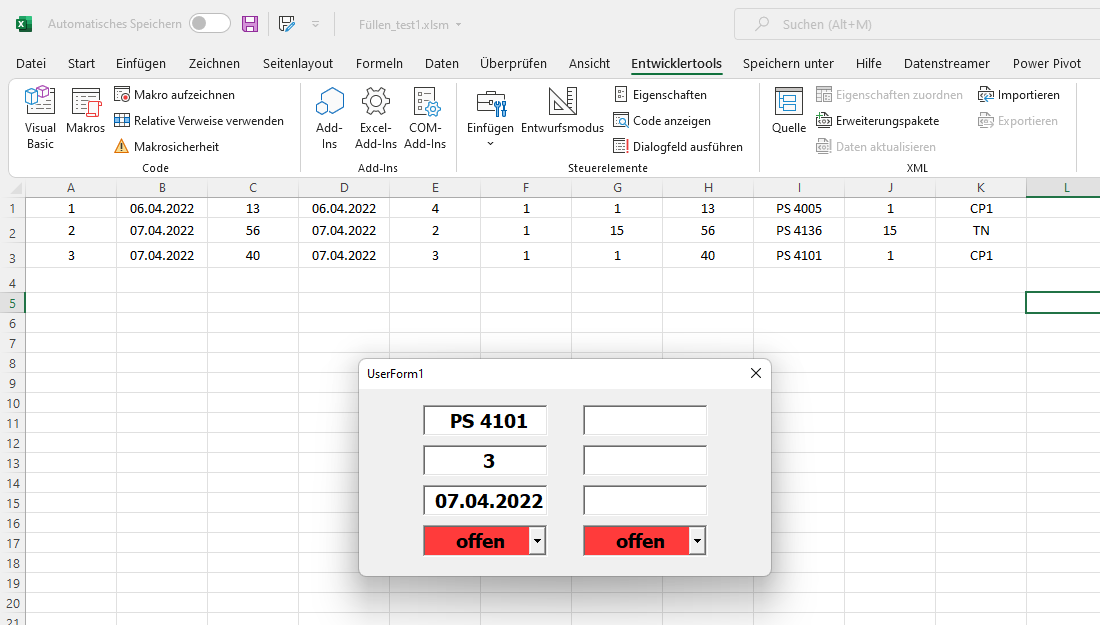Click the greyed Daten aktualisieren button
1100x625 pixels.
[876, 147]
